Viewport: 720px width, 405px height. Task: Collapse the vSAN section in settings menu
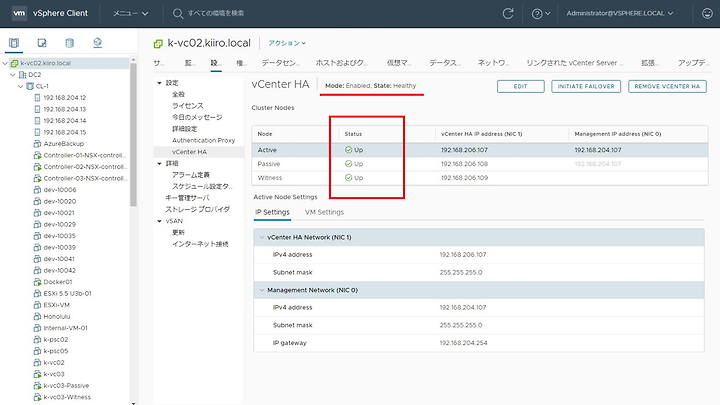tap(159, 221)
